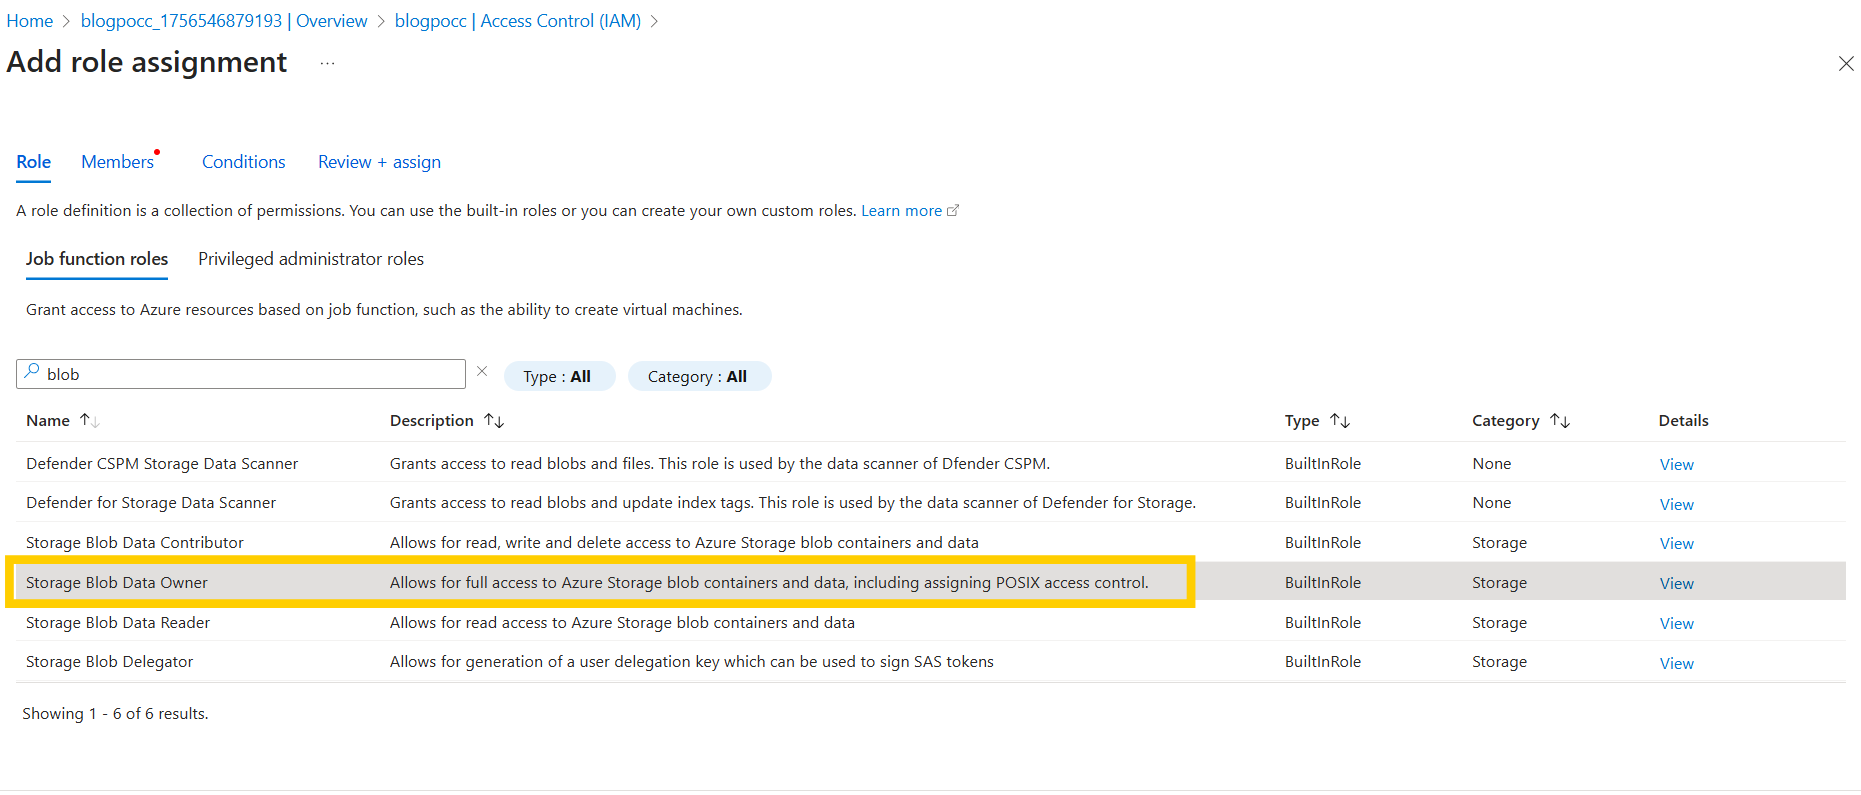Select the Storage Blob Data Contributor role
This screenshot has height=795, width=1861.
click(135, 543)
